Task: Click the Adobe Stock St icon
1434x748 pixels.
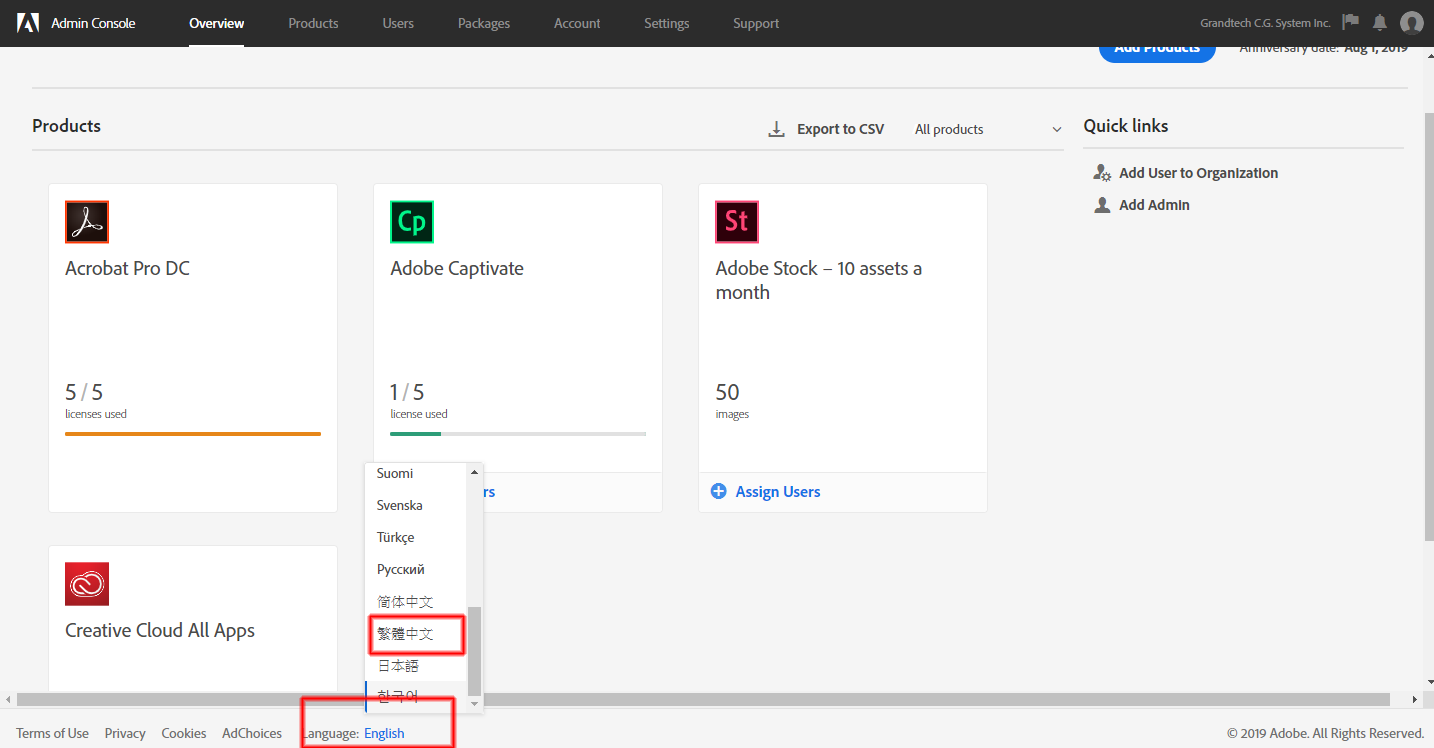Action: (x=737, y=222)
